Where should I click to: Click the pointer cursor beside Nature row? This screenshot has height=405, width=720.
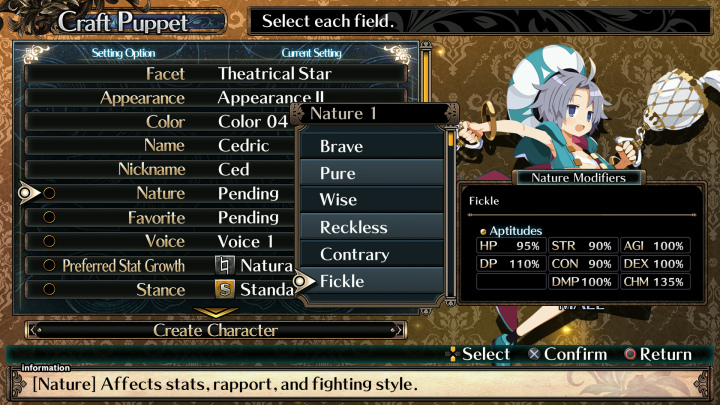tap(28, 193)
